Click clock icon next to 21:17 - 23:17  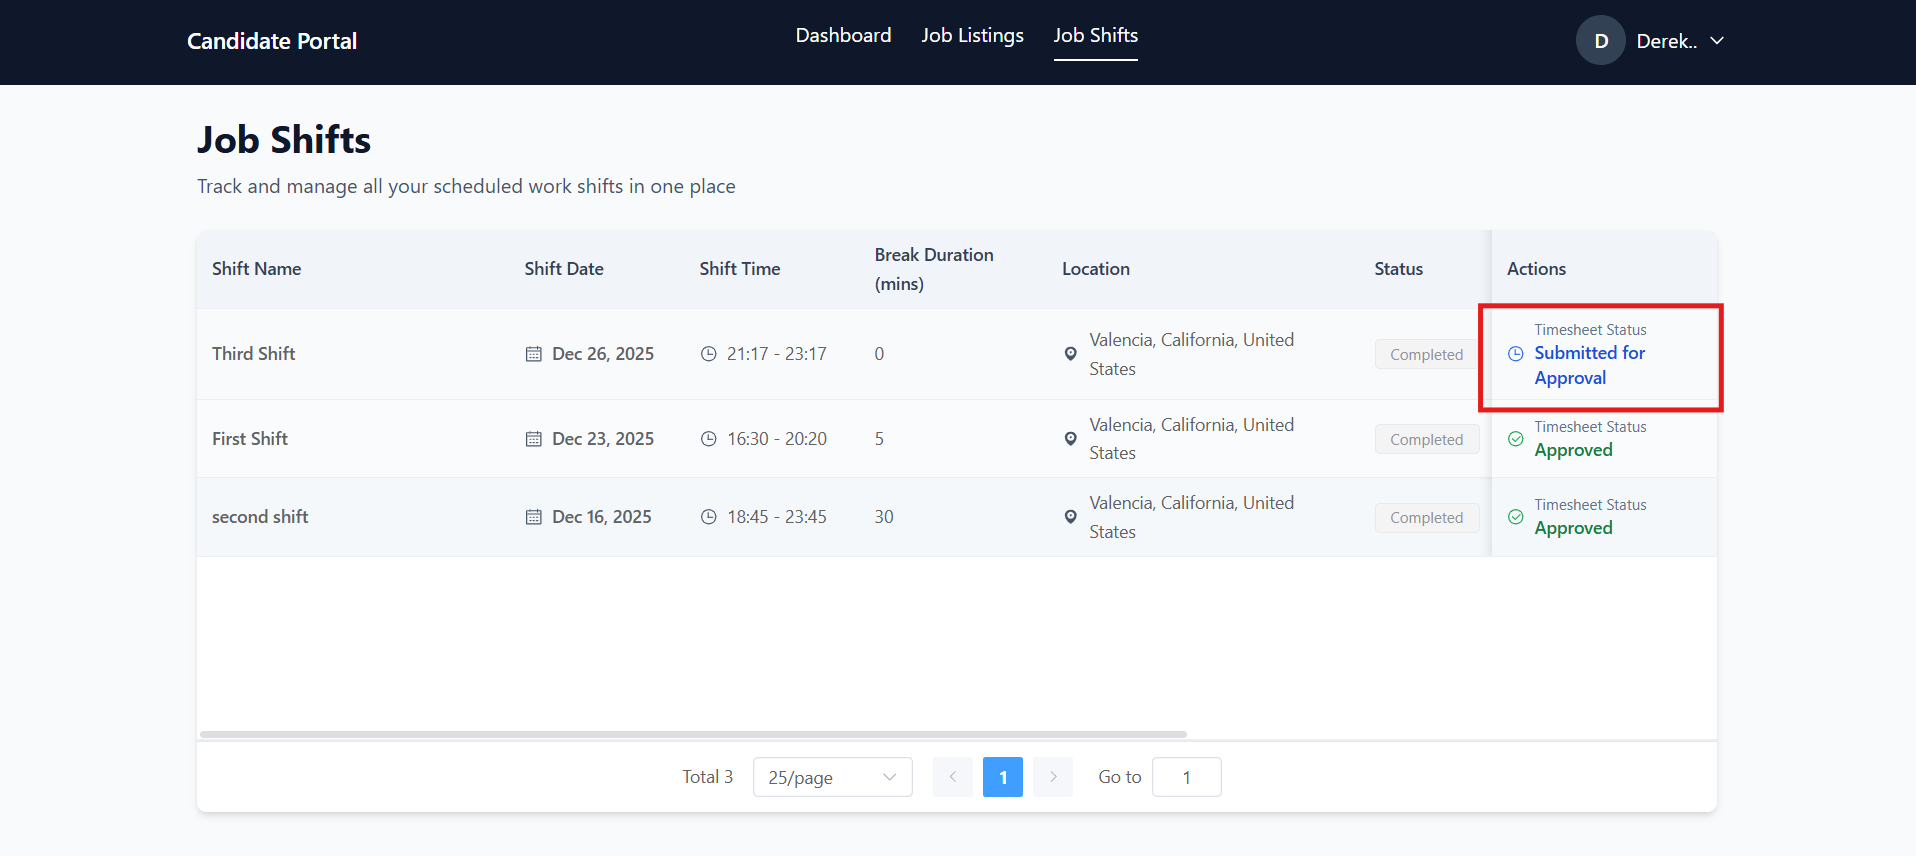709,354
